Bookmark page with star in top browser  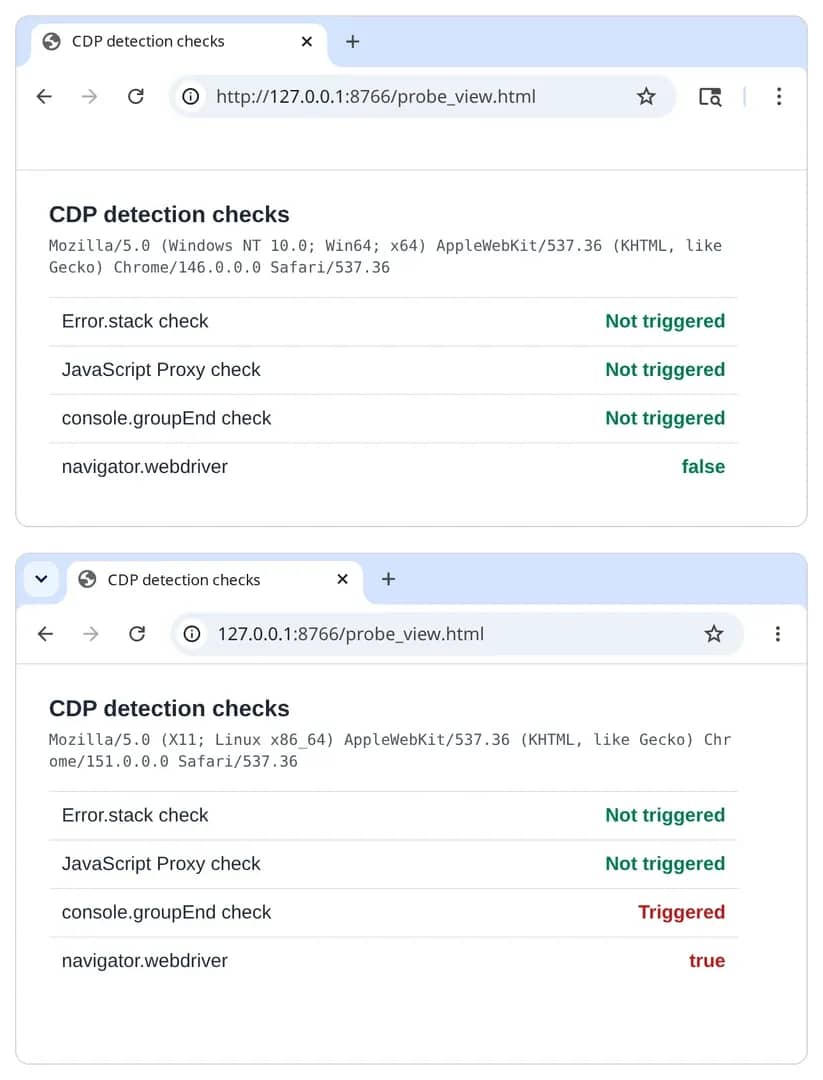pos(646,96)
